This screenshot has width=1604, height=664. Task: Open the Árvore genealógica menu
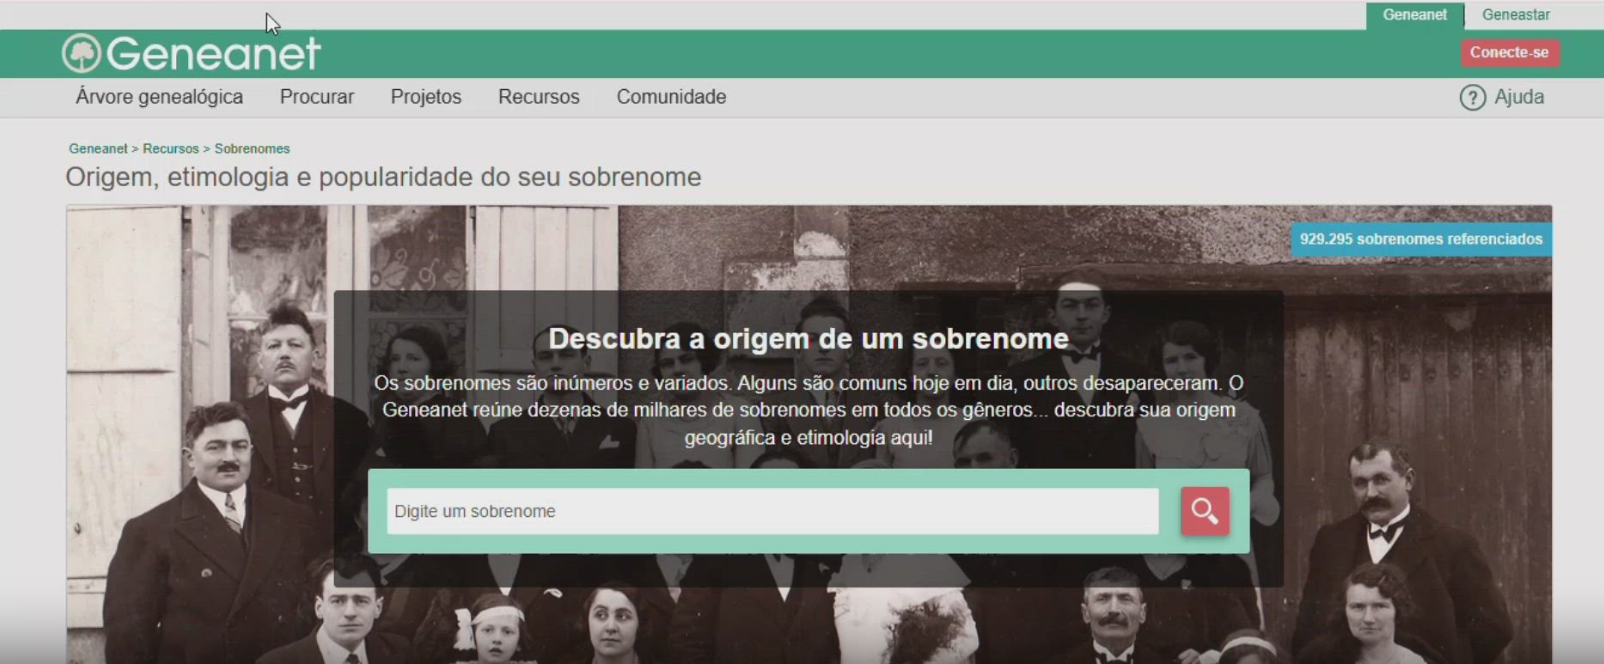tap(159, 97)
